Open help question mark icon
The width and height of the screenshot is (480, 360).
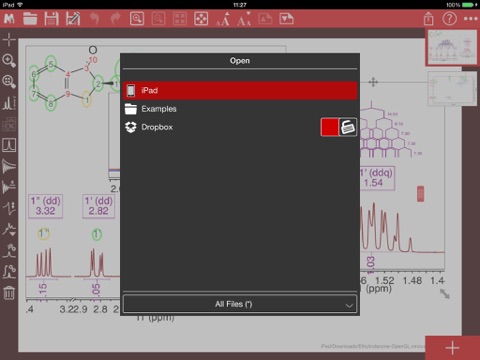[x=449, y=19]
